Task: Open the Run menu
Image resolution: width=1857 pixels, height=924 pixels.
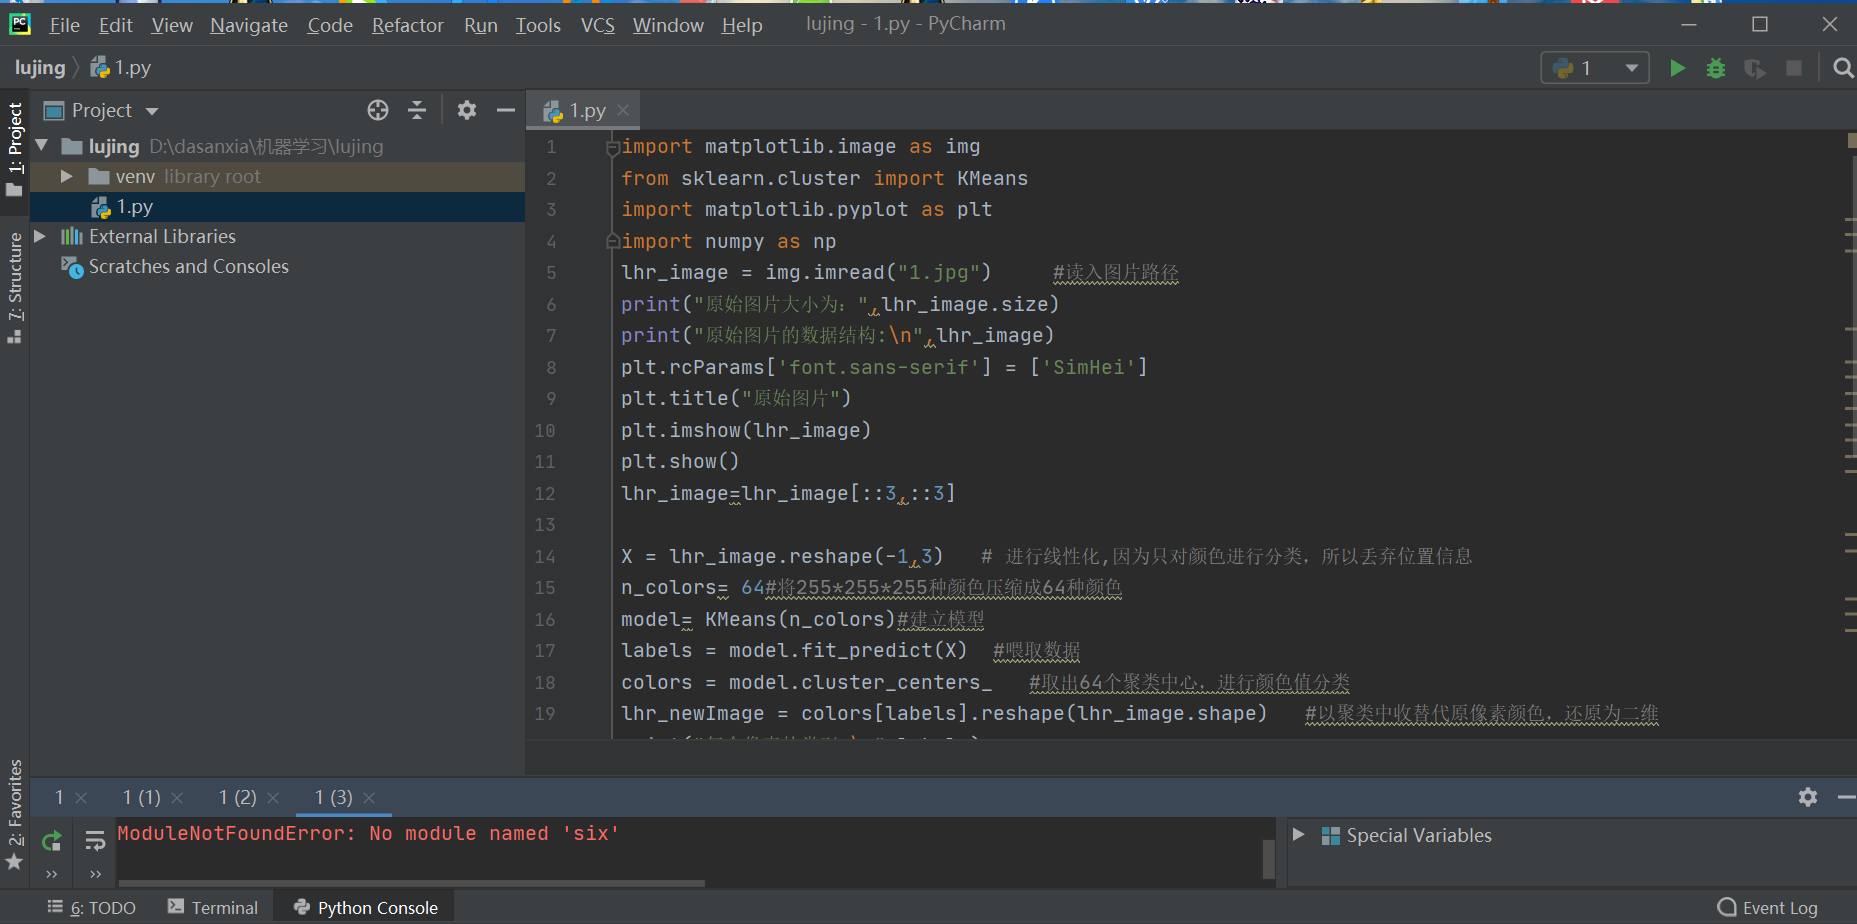Action: (481, 25)
